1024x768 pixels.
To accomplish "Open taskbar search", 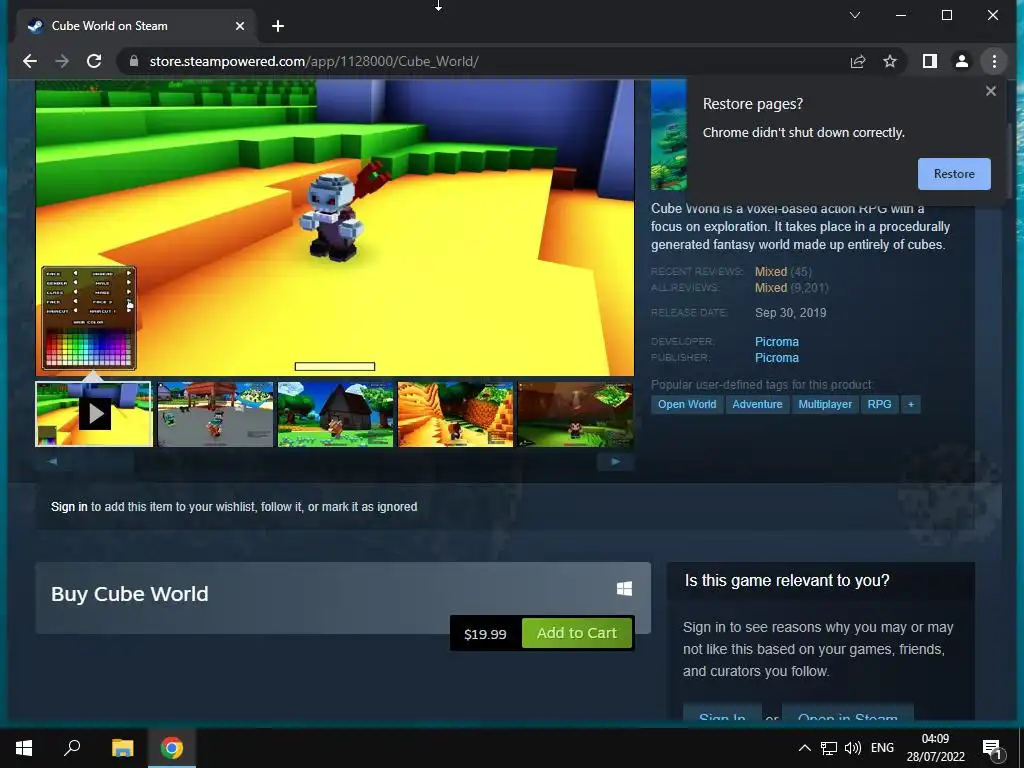I will point(72,748).
